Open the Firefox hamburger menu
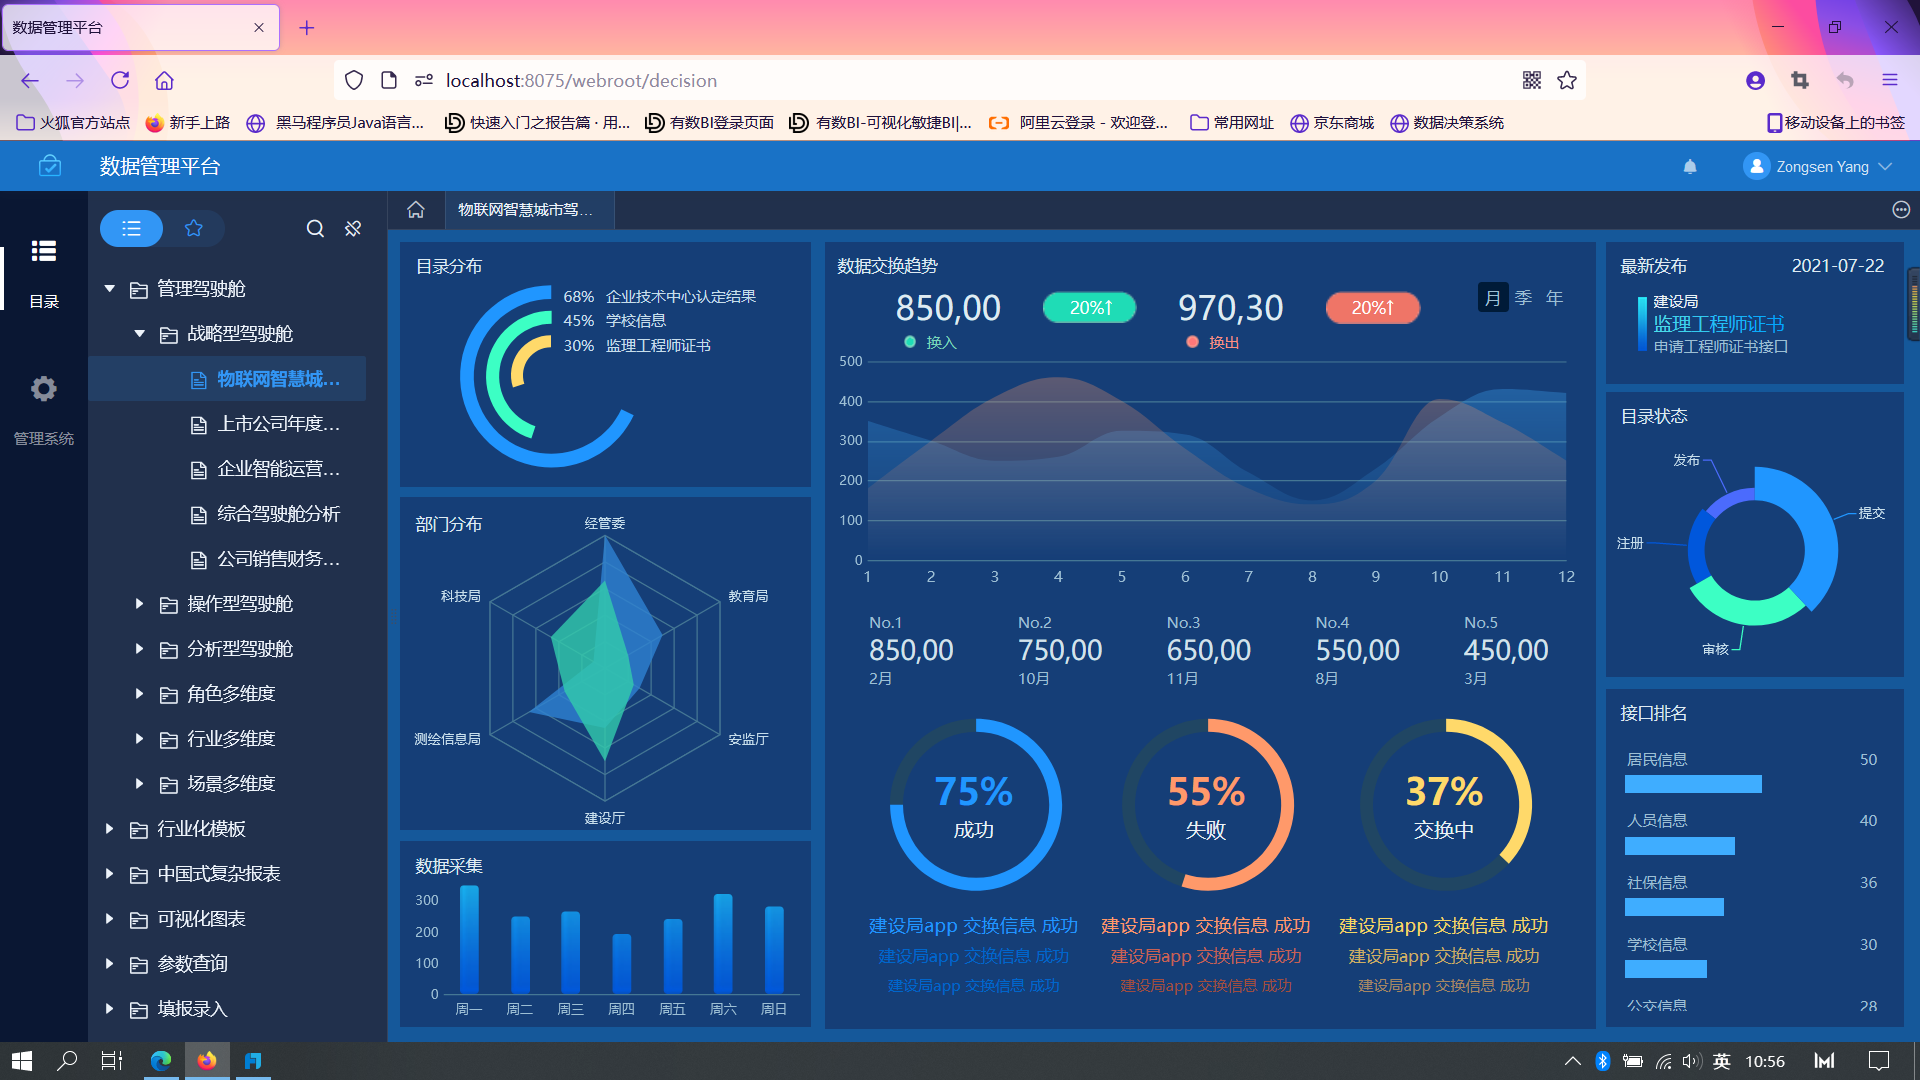The width and height of the screenshot is (1920, 1080). [1889, 81]
